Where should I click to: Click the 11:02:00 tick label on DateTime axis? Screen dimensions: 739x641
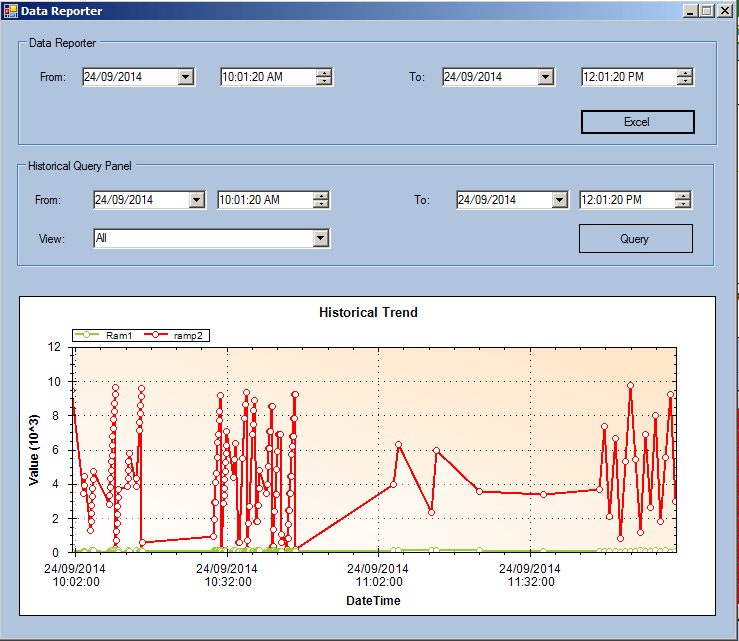(378, 582)
